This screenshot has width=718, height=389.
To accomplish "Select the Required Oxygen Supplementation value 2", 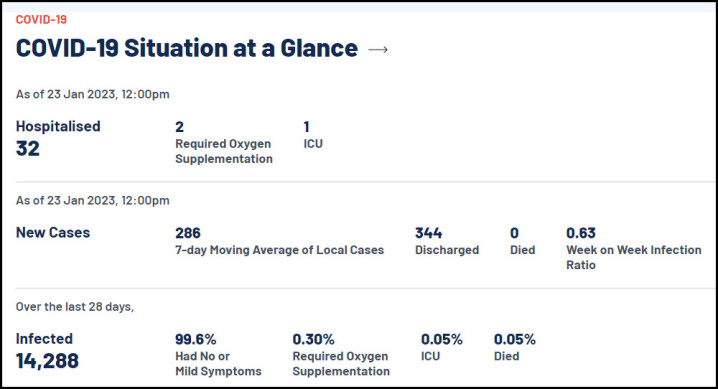I will (180, 127).
